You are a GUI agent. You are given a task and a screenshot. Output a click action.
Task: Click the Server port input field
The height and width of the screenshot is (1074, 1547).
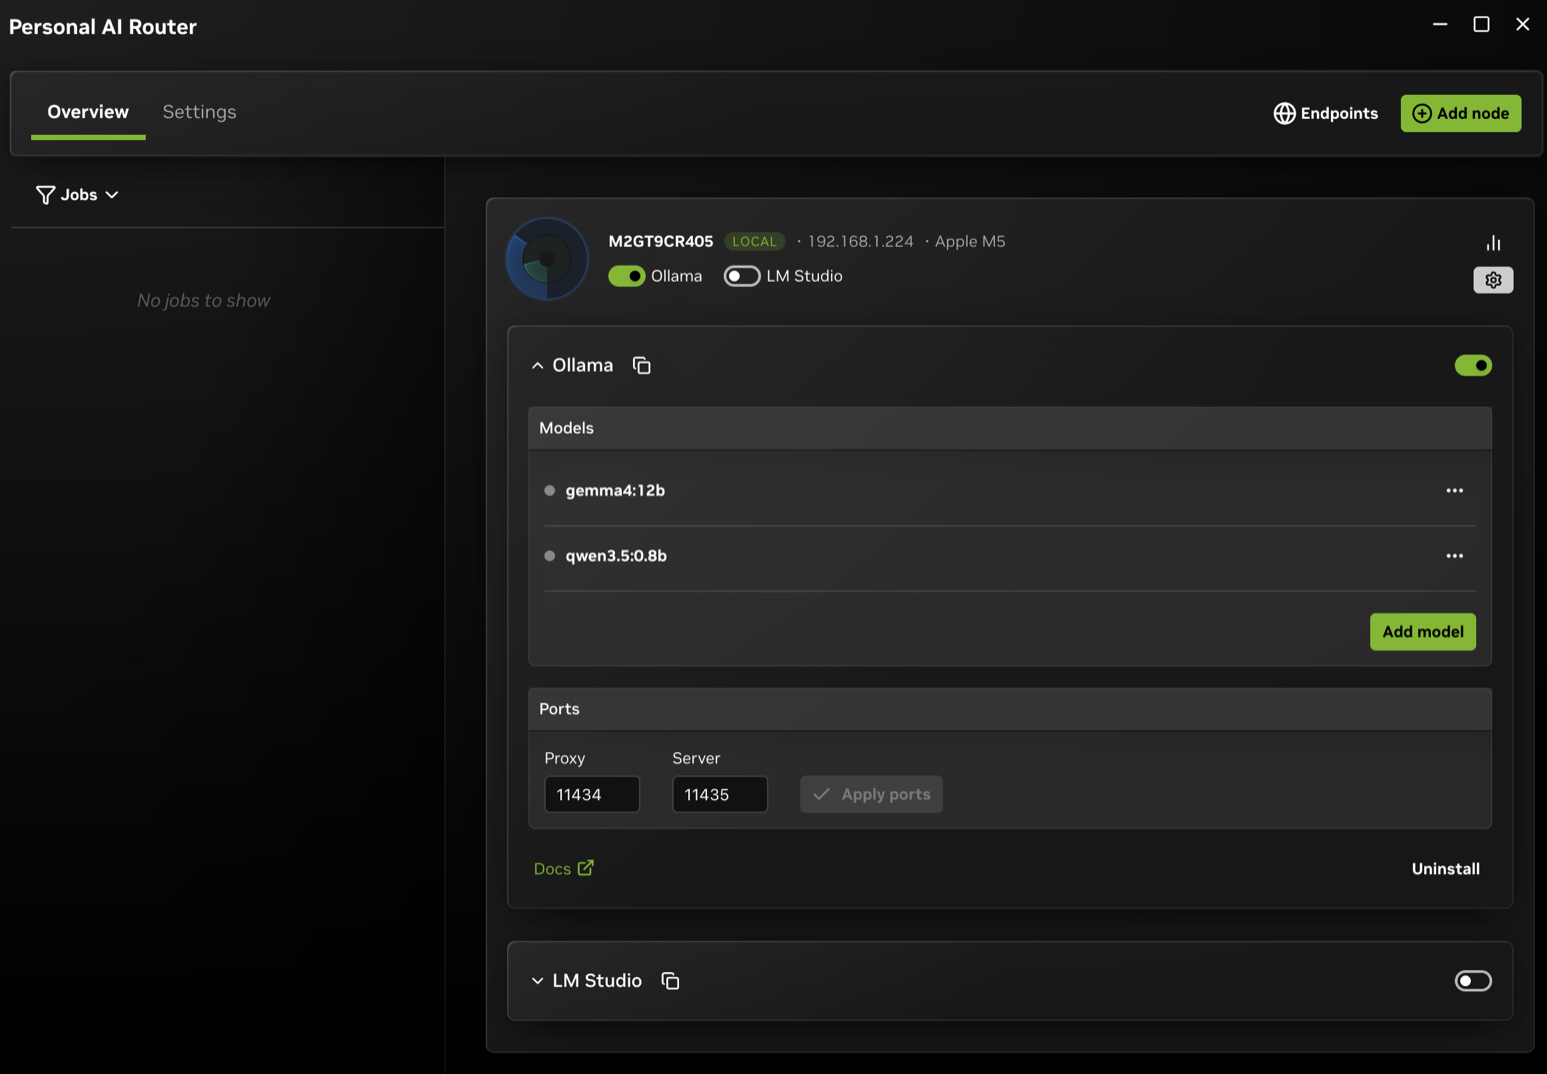click(720, 794)
